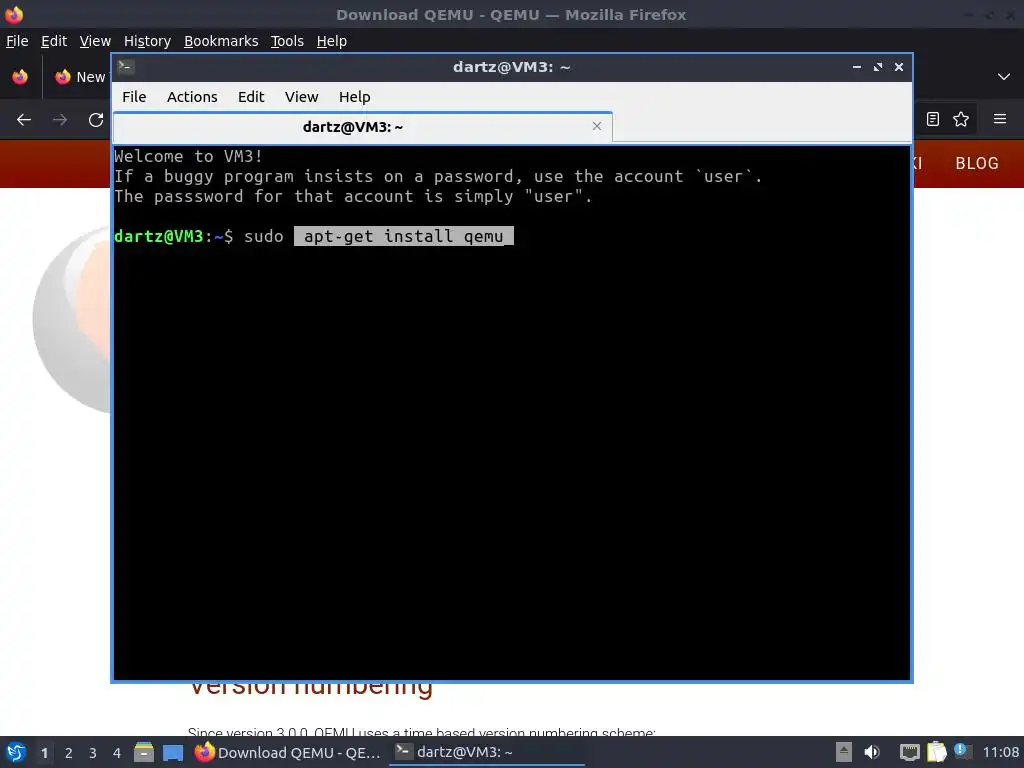Switch to desktop workspace 4
The width and height of the screenshot is (1024, 768).
point(117,753)
